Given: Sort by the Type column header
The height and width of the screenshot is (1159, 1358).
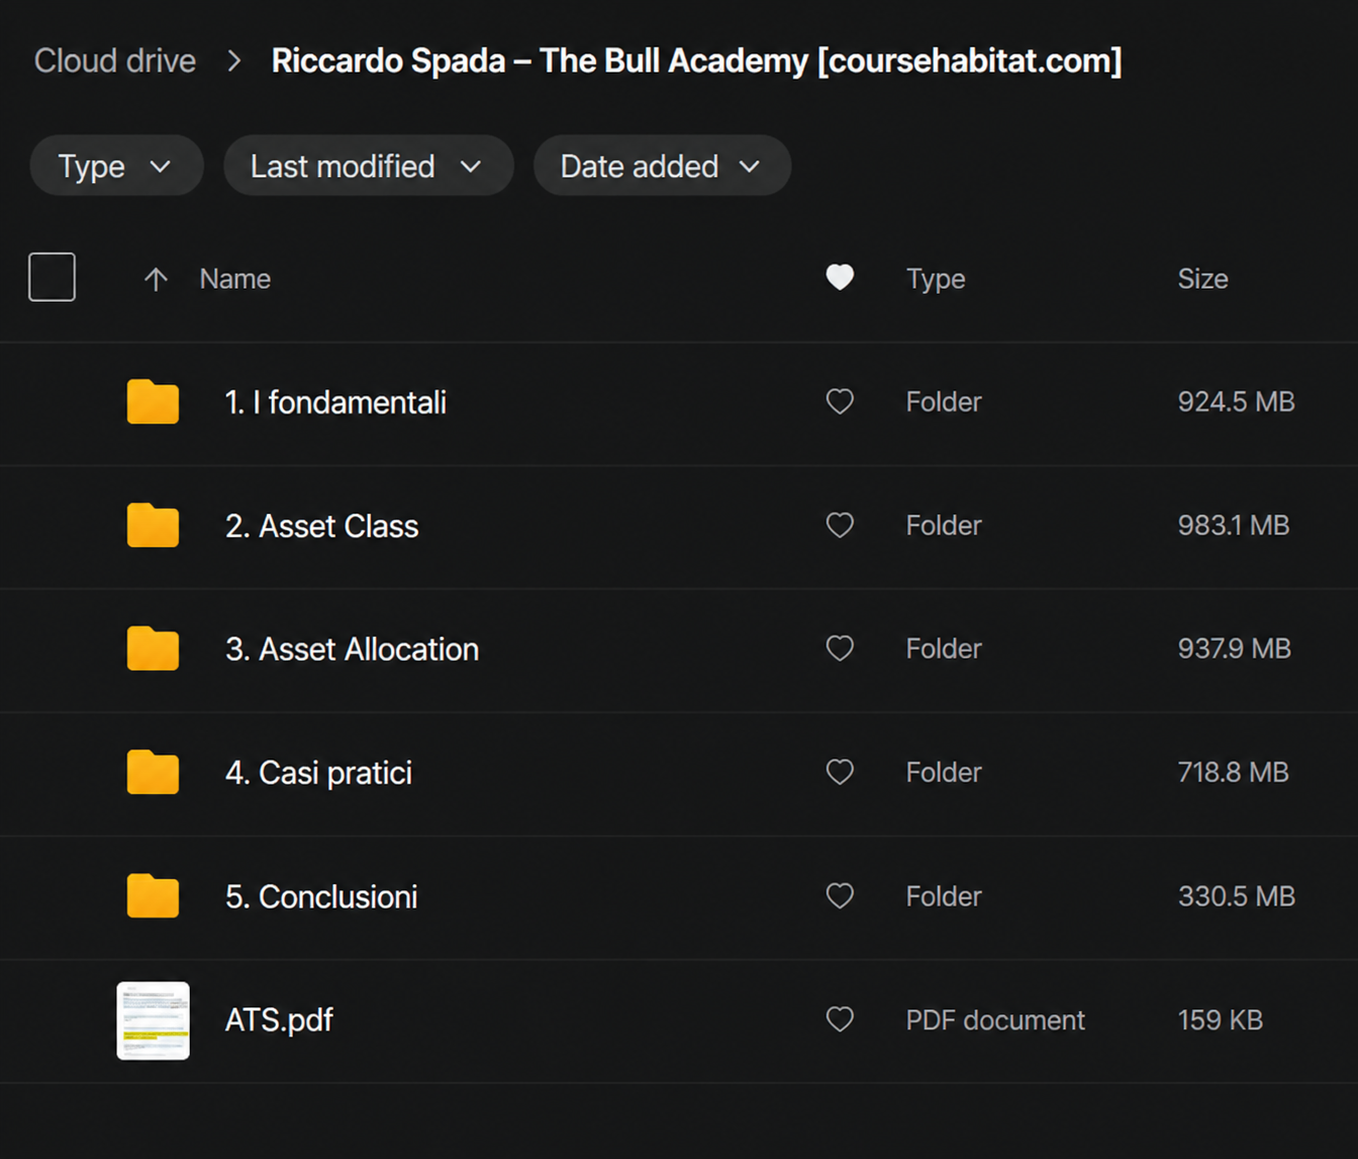Looking at the screenshot, I should point(935,279).
